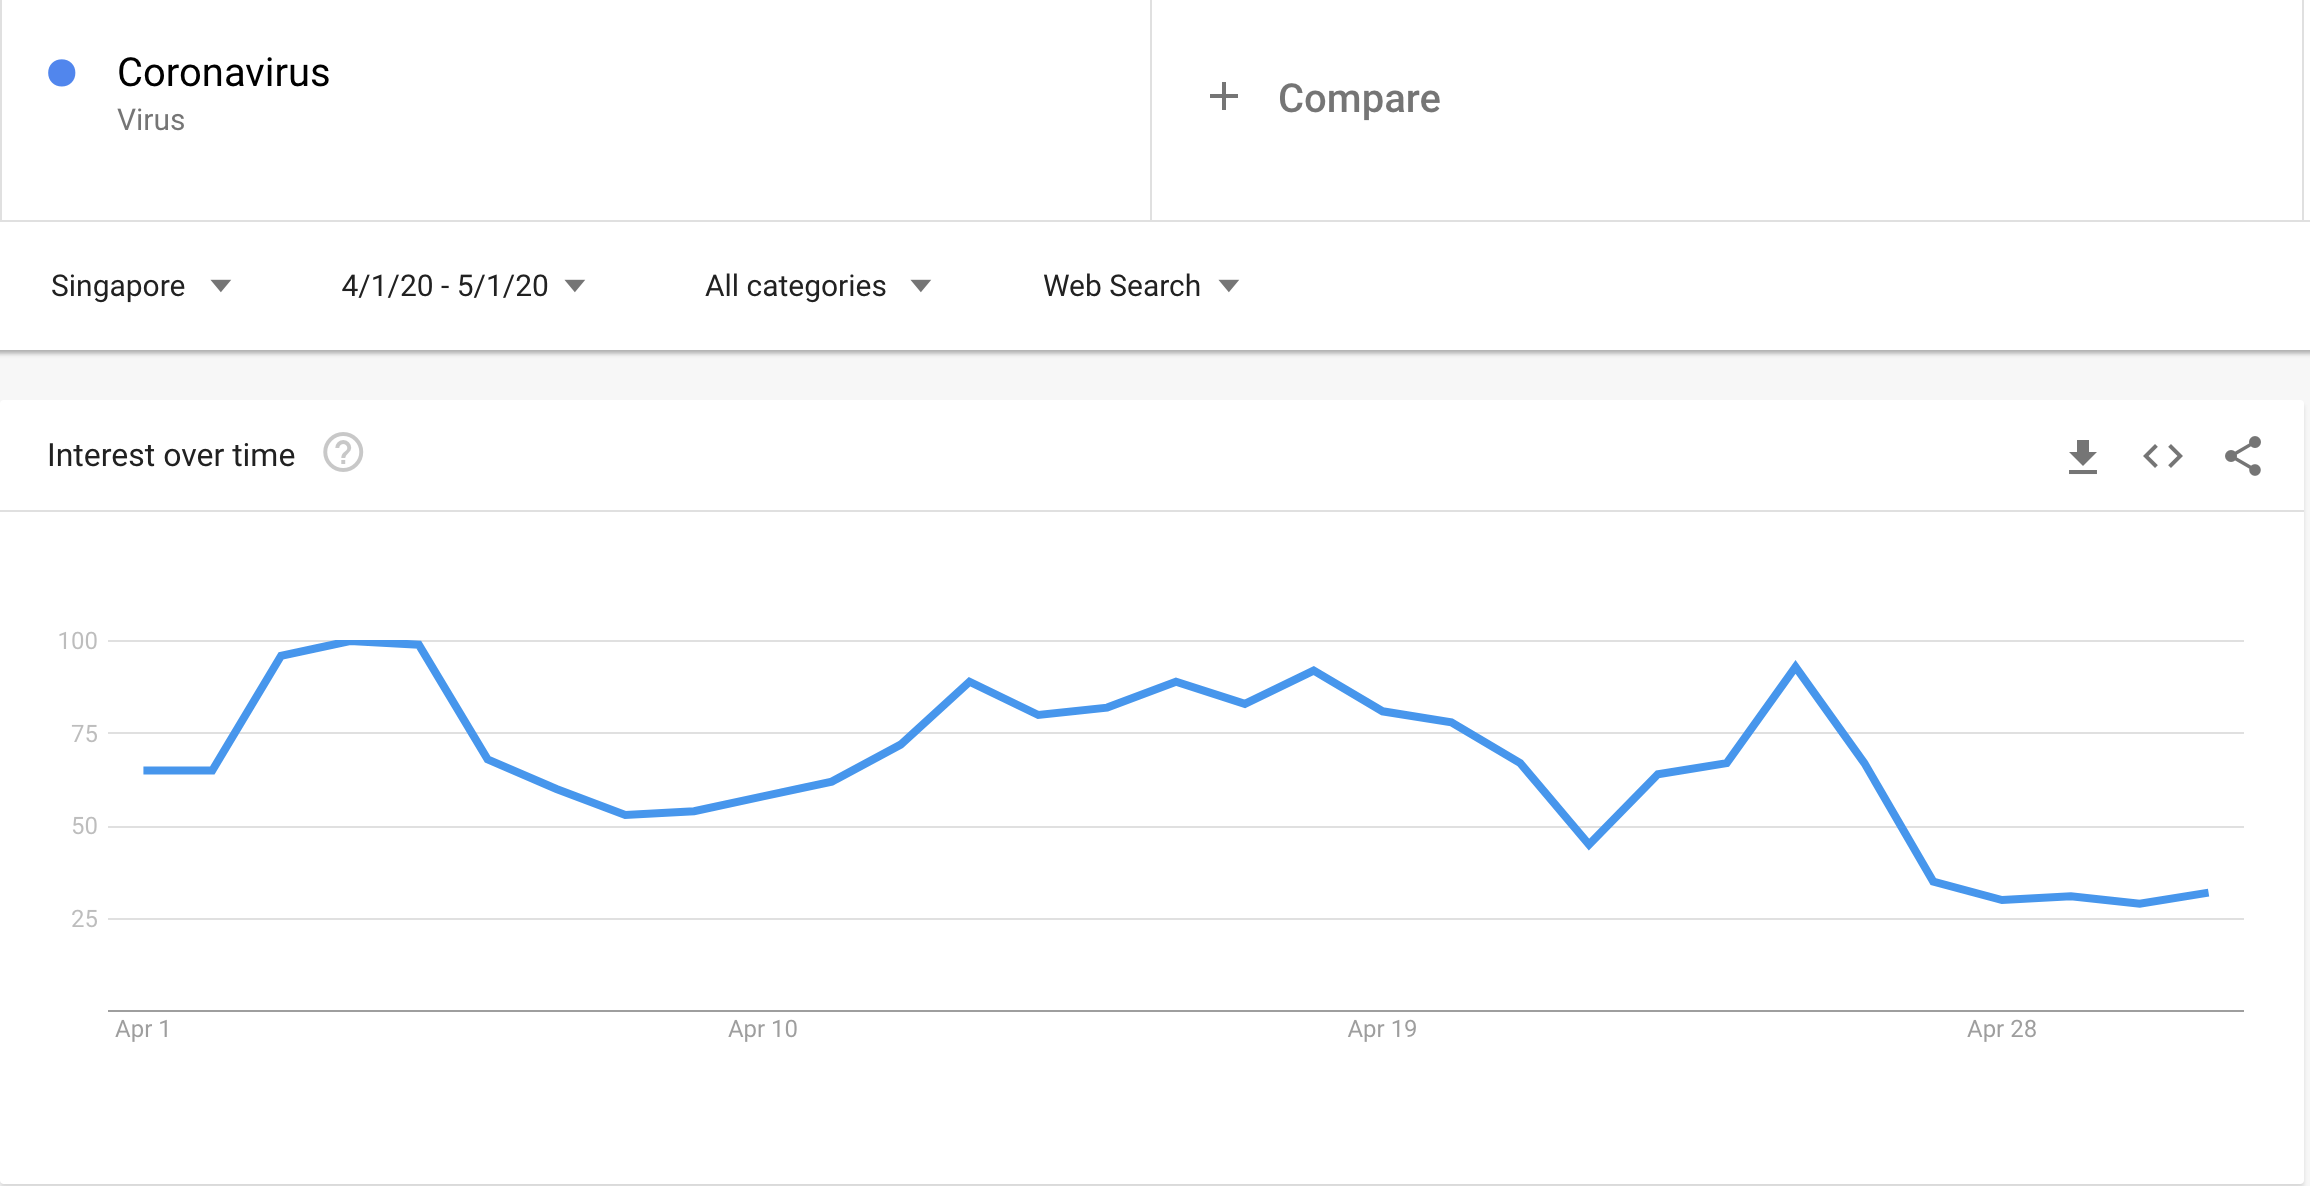2310x1186 pixels.
Task: Share the Interest over time chart
Action: [2243, 456]
